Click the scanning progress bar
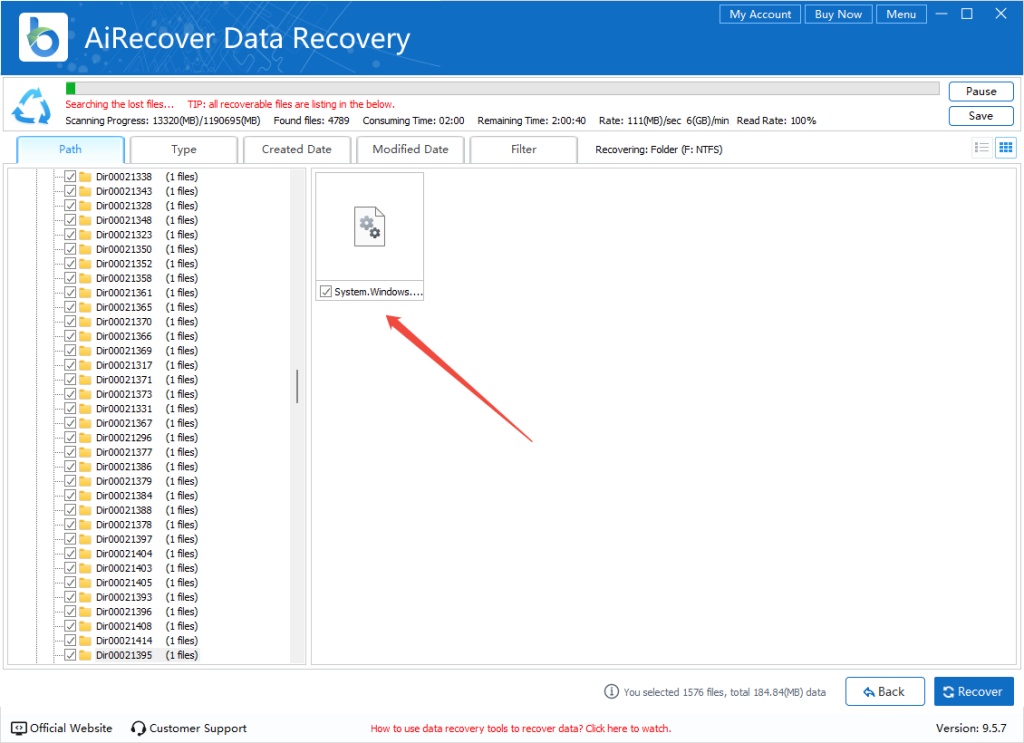The width and height of the screenshot is (1024, 743). (502, 88)
